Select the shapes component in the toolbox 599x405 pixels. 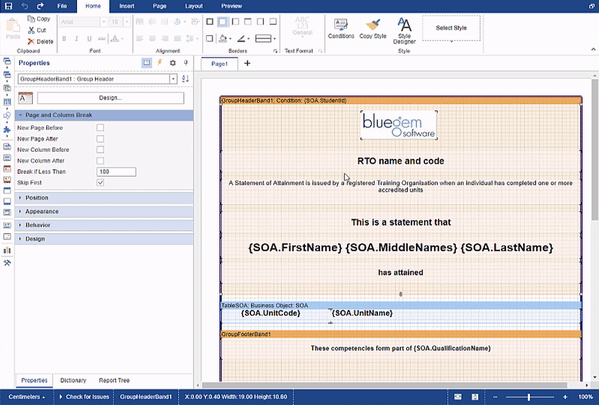(7, 116)
